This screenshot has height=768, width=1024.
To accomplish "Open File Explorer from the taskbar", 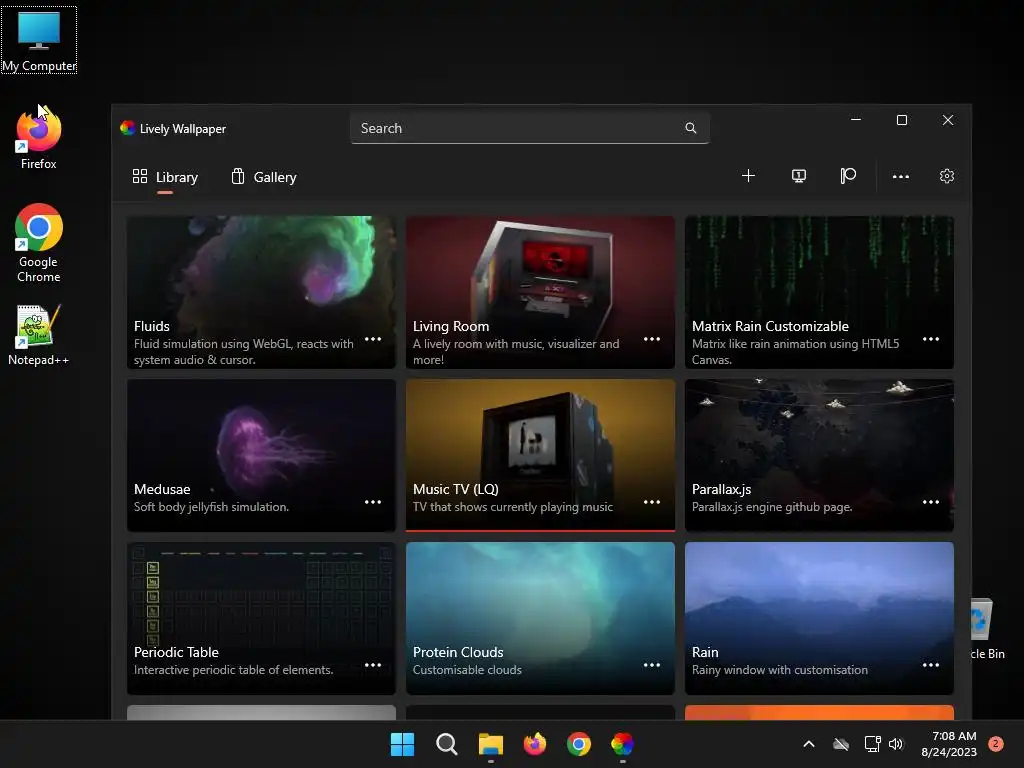I will 490,744.
